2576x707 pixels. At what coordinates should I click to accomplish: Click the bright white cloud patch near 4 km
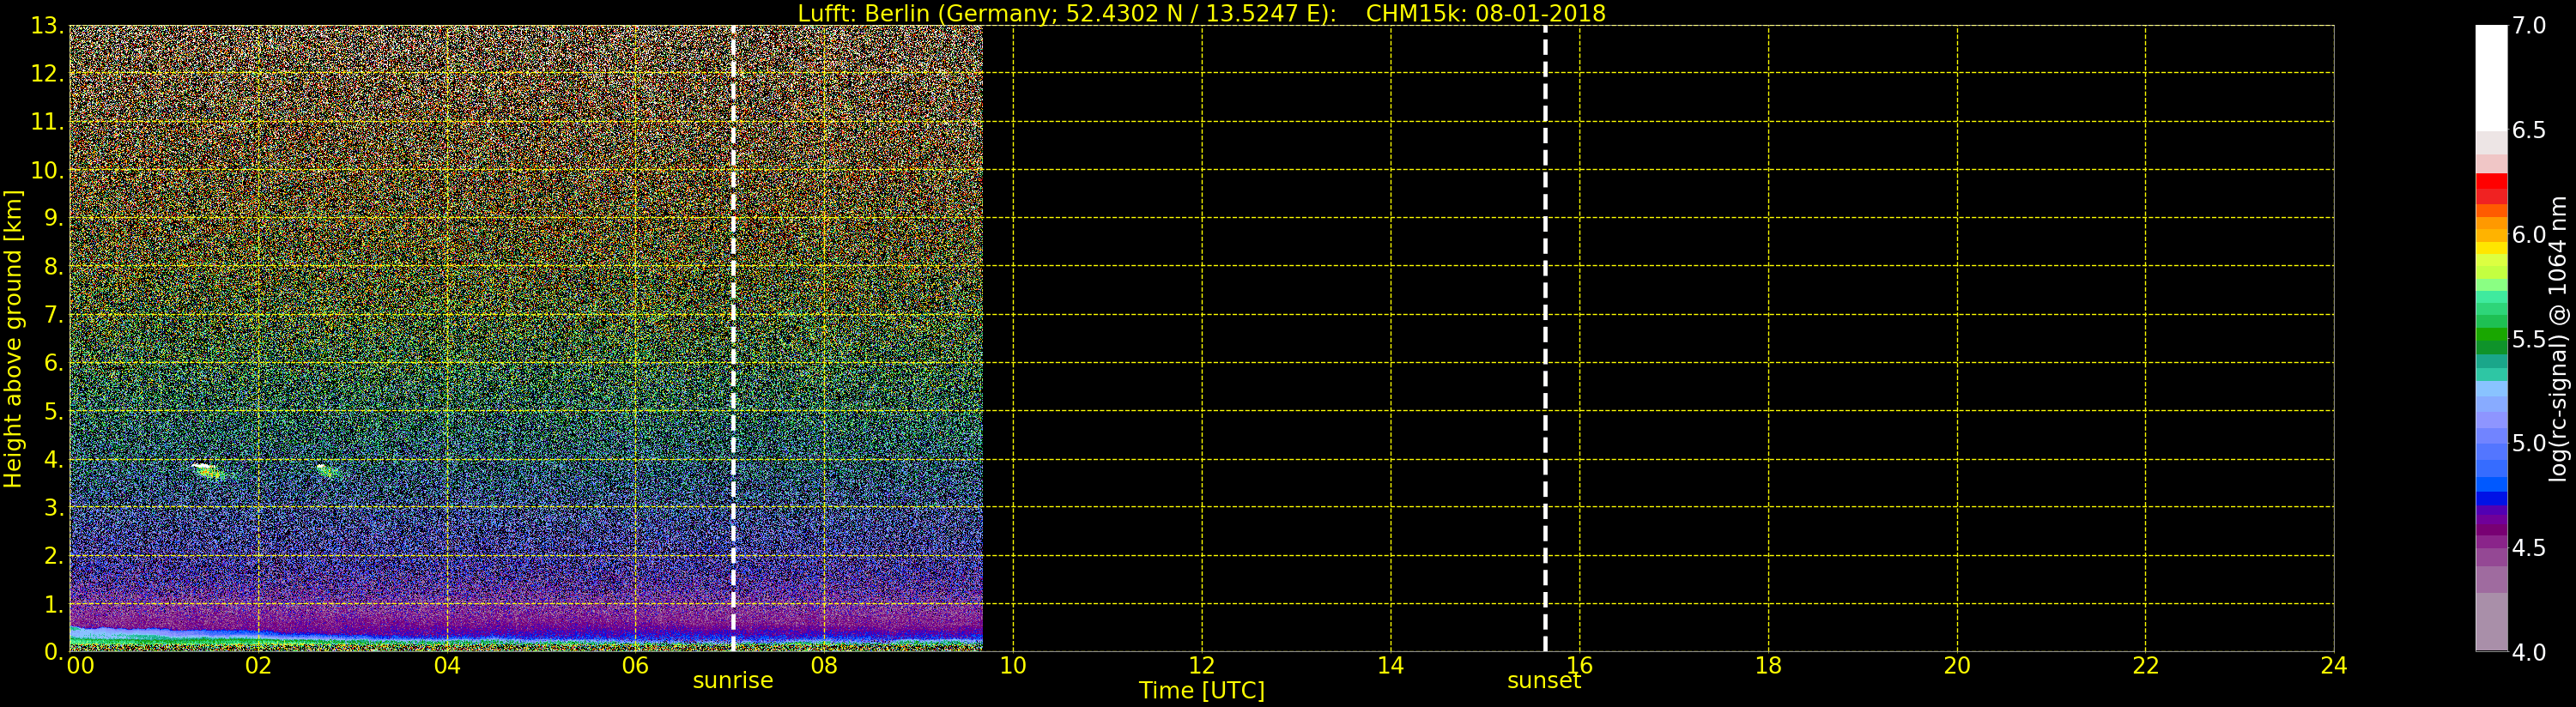pos(207,468)
